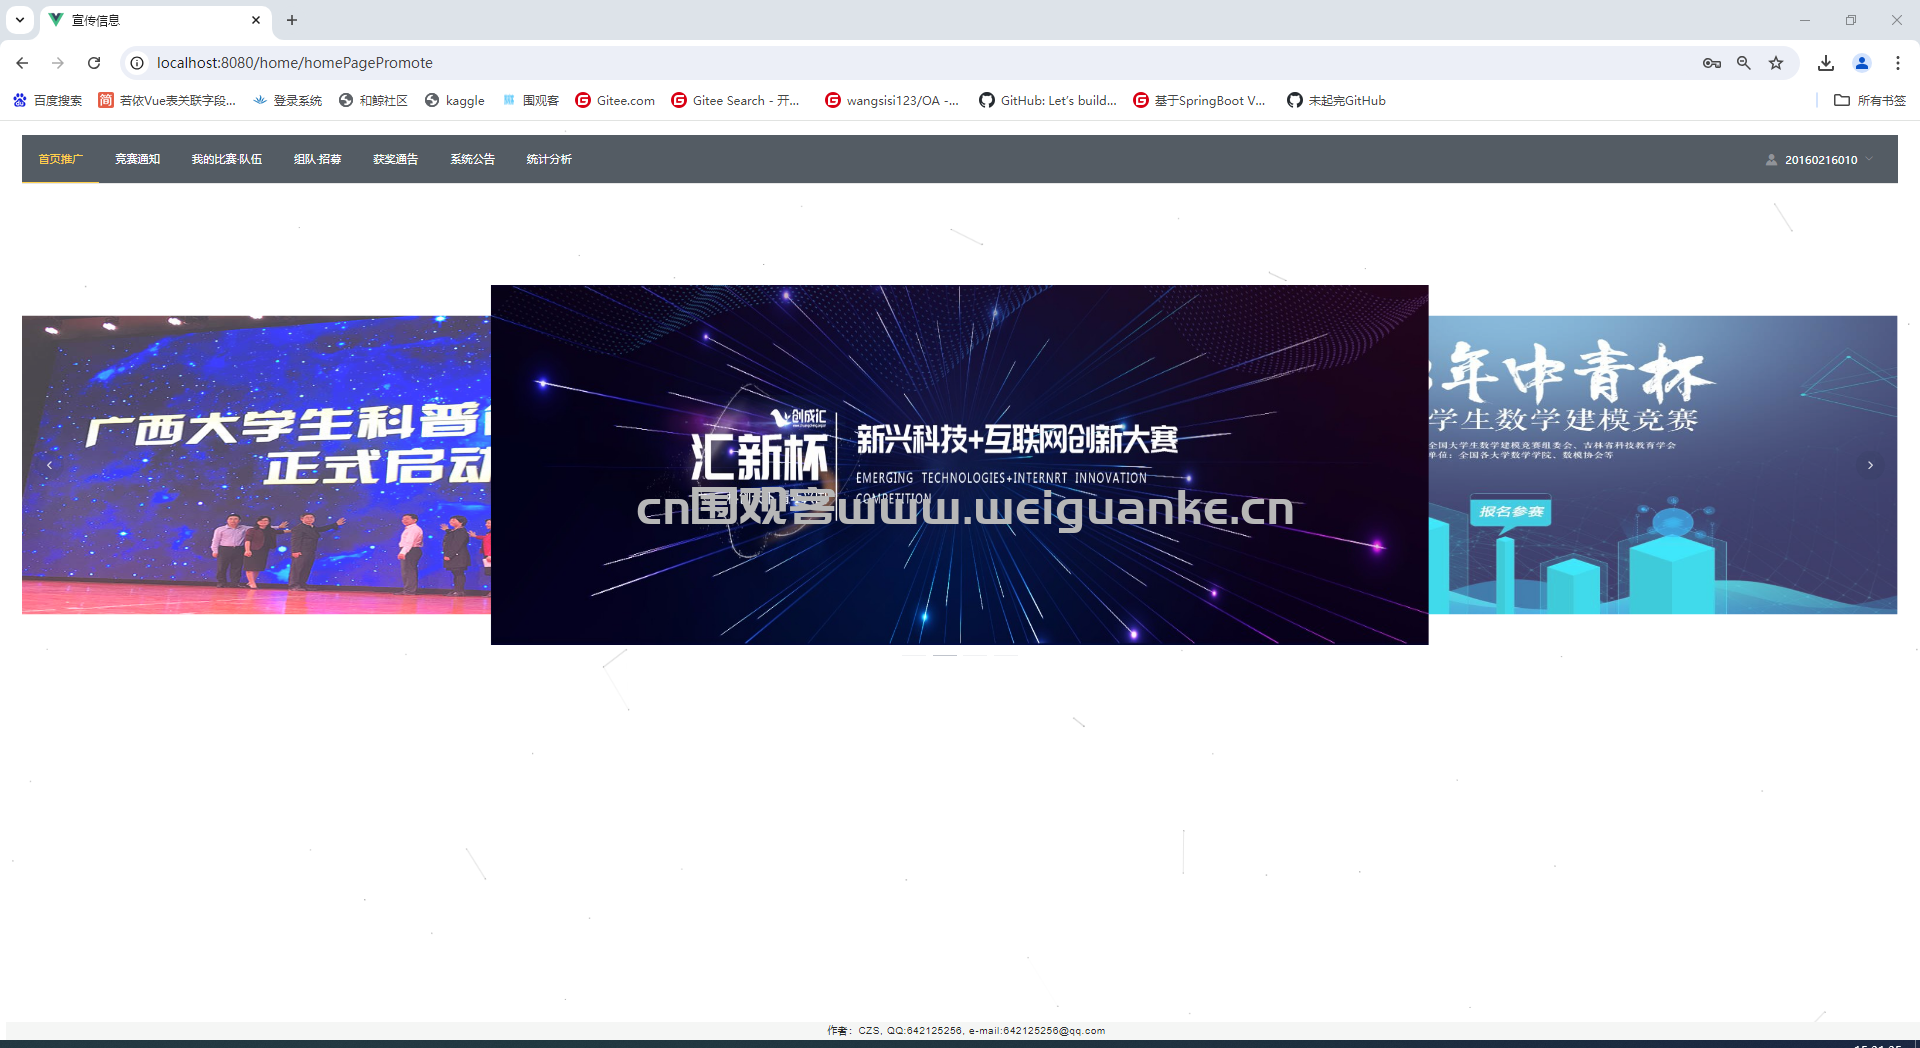Open the 获奖通告 menu item
The height and width of the screenshot is (1048, 1920).
point(395,159)
